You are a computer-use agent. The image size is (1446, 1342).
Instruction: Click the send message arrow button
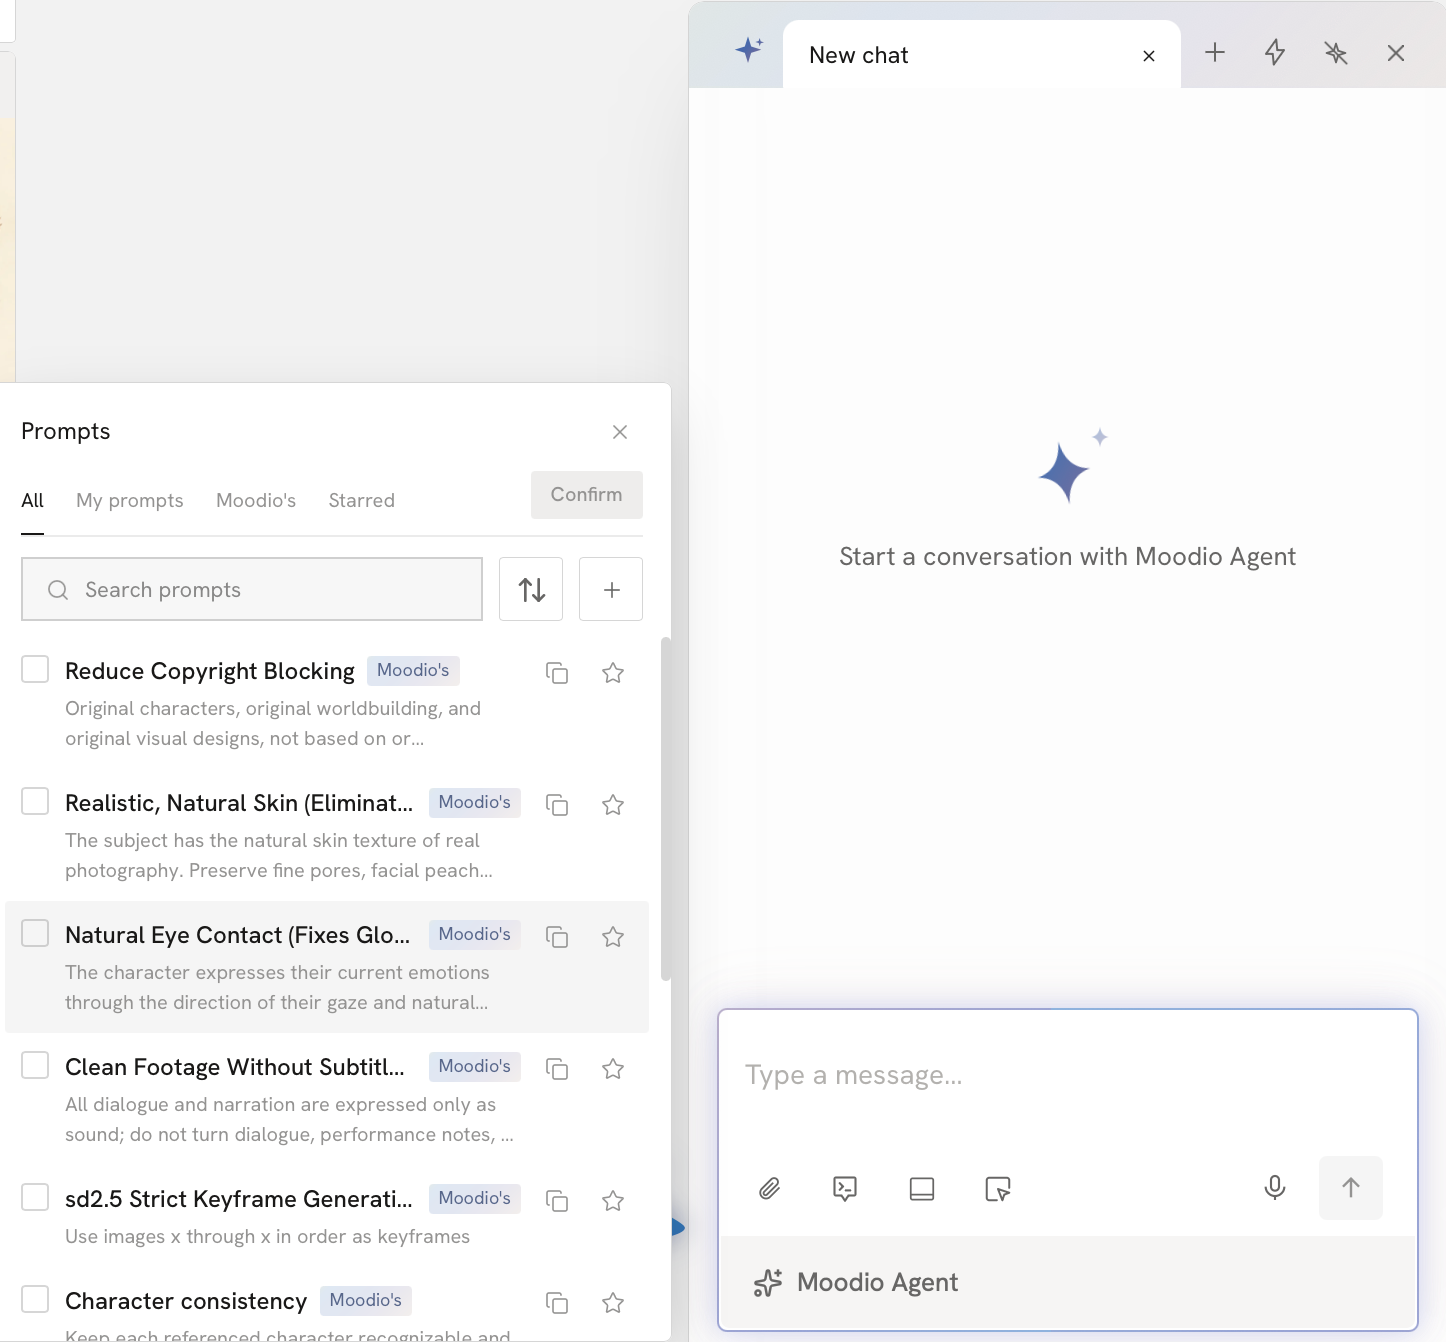point(1351,1188)
